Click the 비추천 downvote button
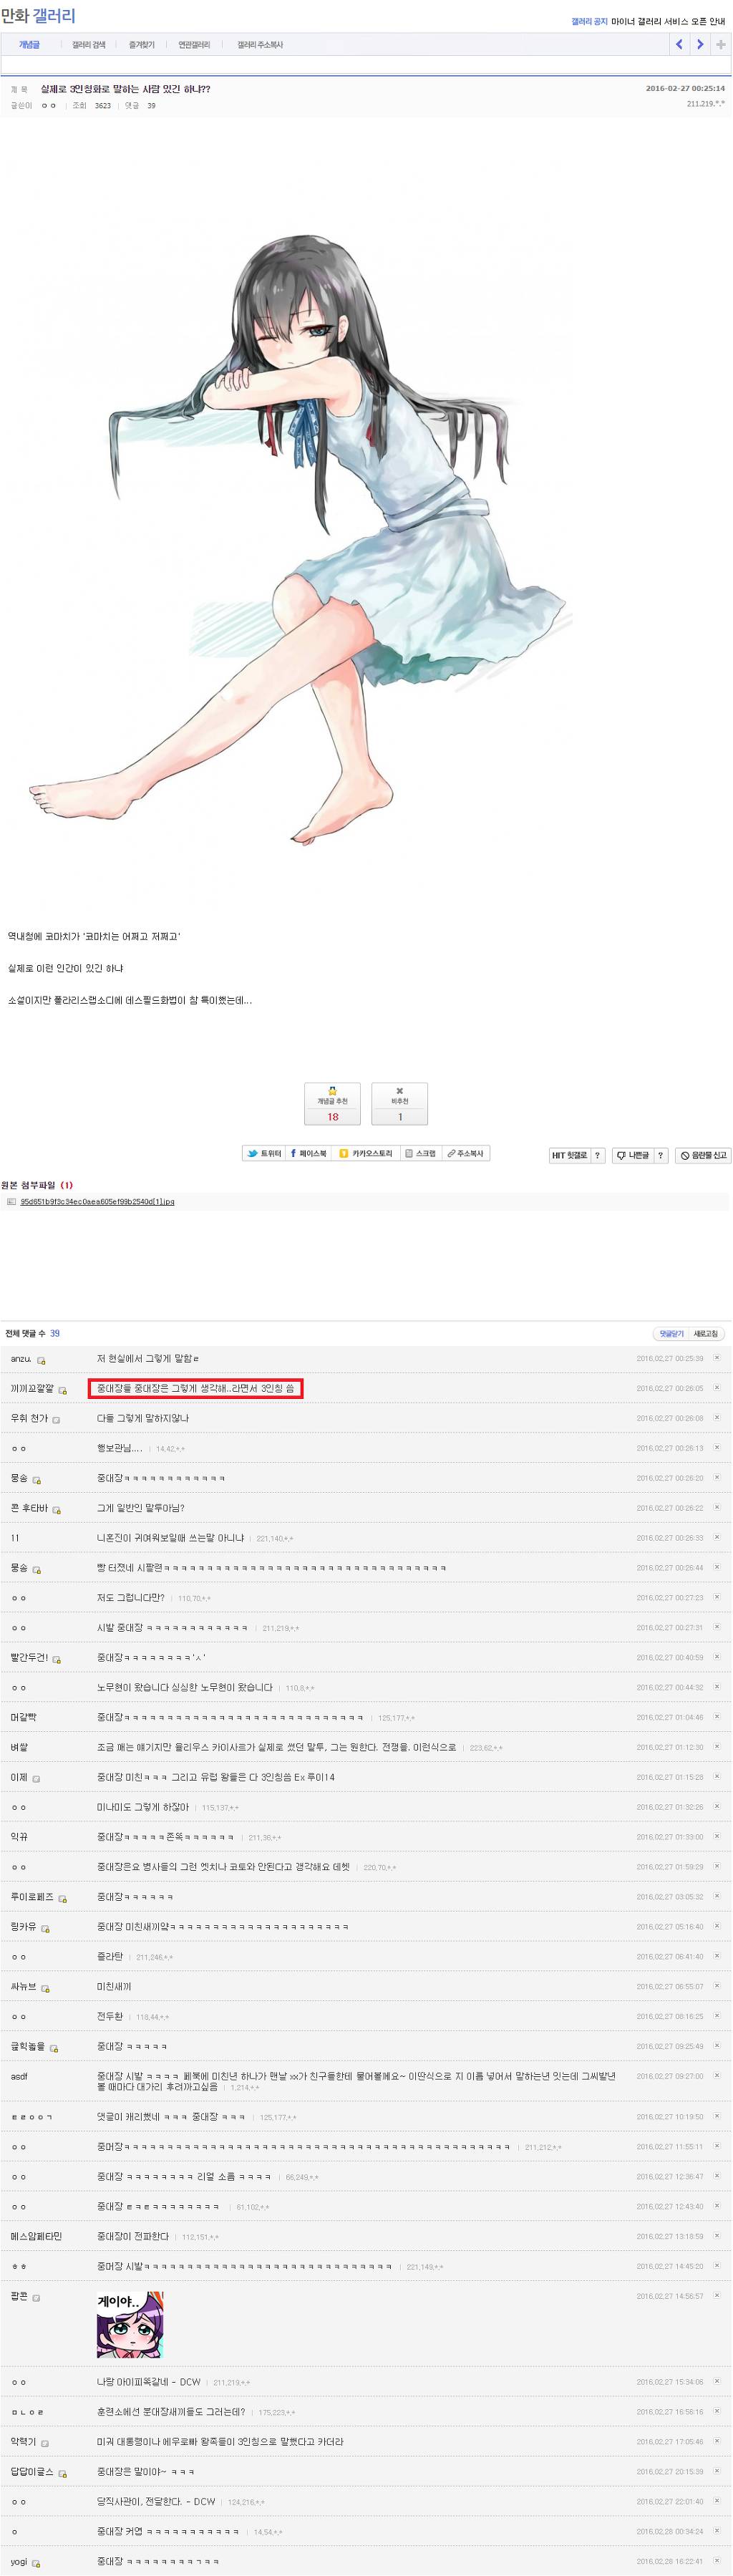 click(x=399, y=1103)
